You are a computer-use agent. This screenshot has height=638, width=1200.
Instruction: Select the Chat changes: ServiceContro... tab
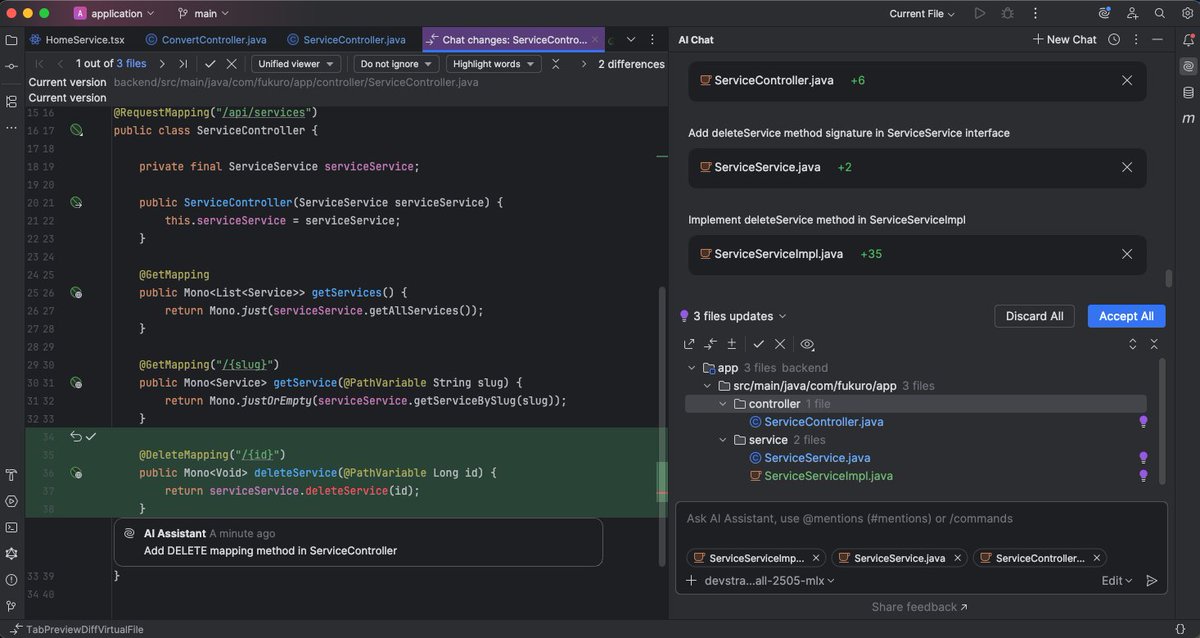(513, 39)
